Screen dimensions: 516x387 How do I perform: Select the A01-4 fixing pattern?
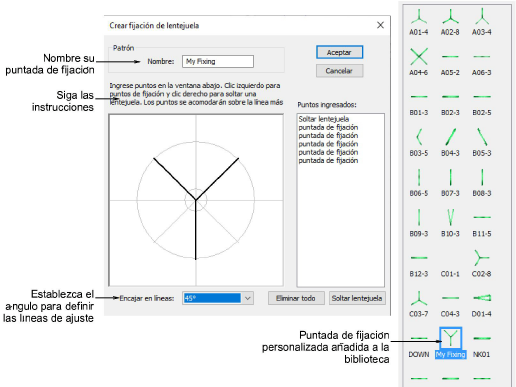point(419,22)
